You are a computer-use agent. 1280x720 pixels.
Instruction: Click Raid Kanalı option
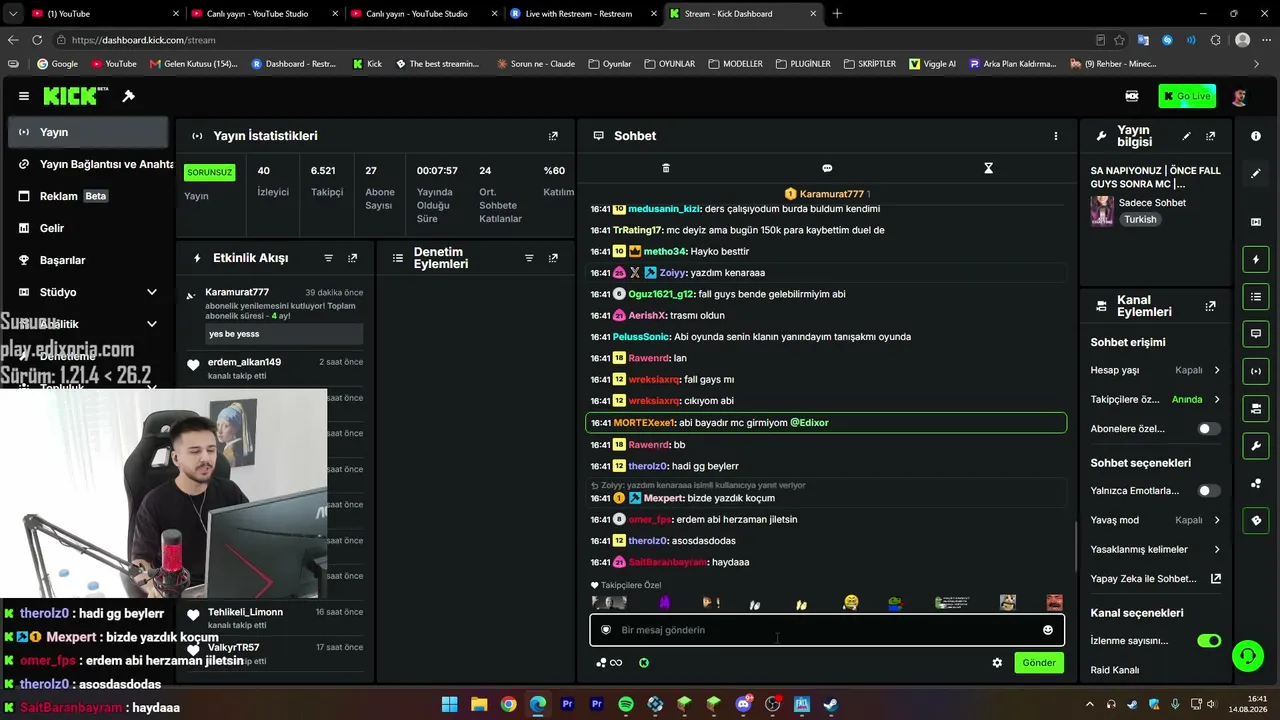tap(1115, 670)
